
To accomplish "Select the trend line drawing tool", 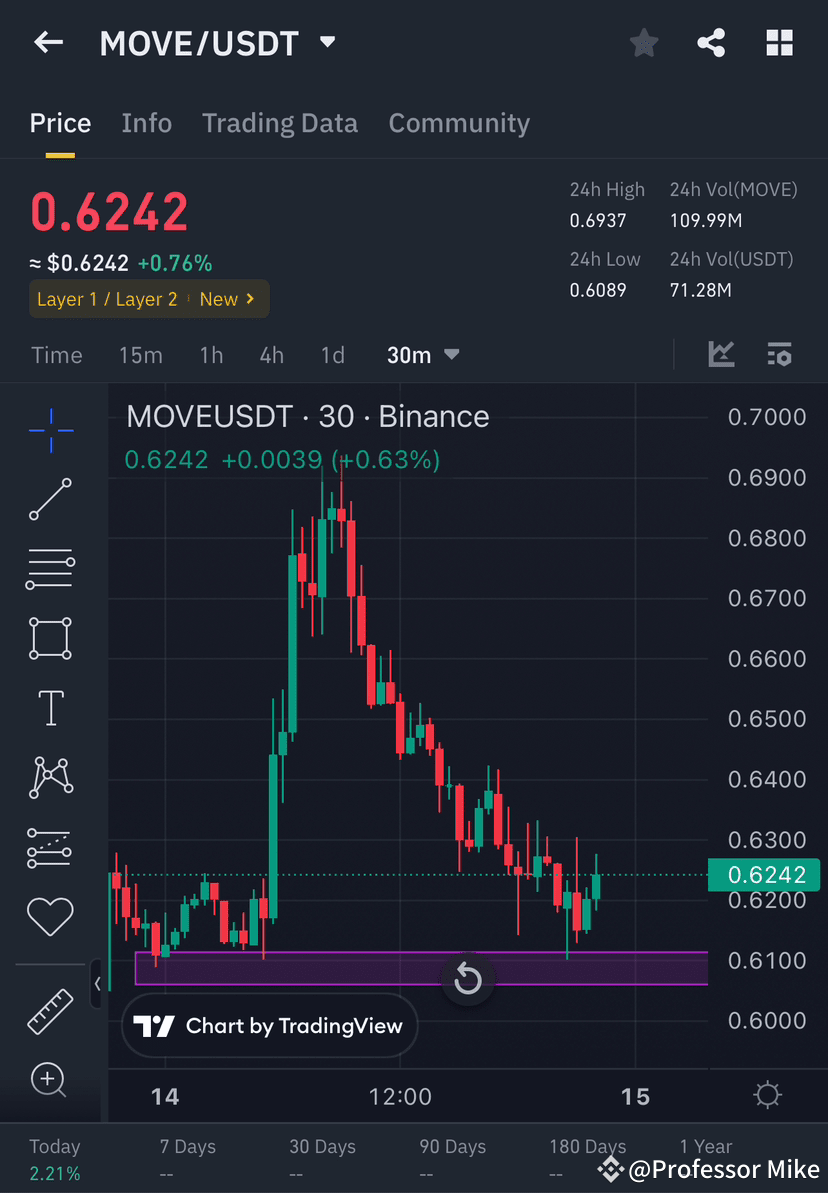I will click(50, 500).
